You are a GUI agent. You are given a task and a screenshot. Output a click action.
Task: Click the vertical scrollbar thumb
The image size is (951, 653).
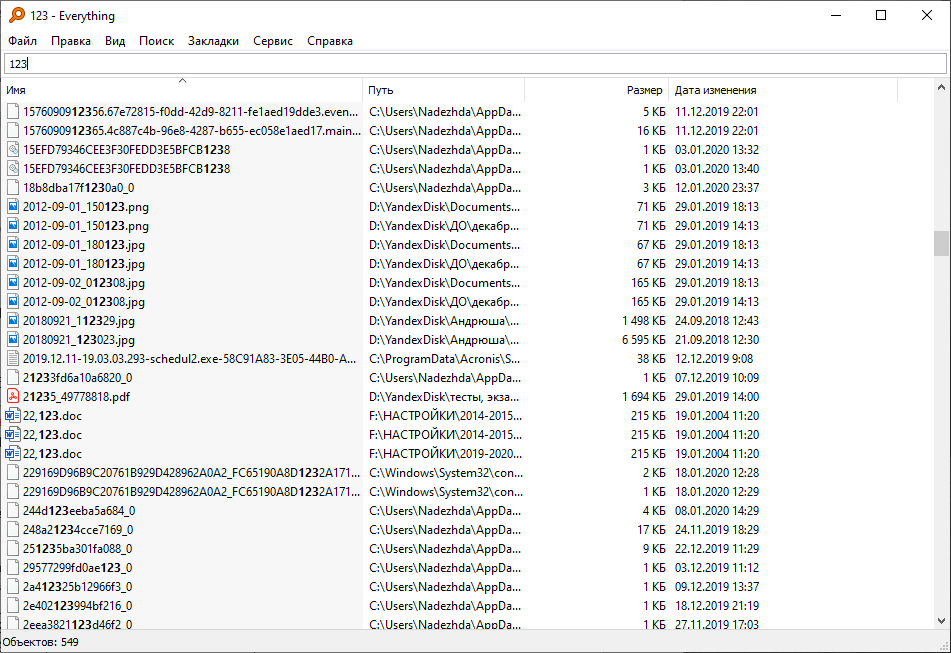[x=941, y=243]
